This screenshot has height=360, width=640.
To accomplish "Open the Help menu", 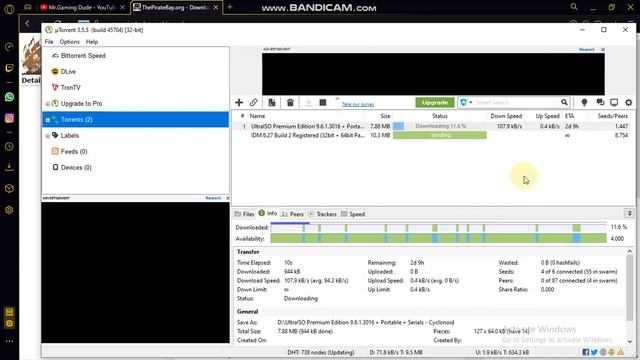I will [x=92, y=42].
